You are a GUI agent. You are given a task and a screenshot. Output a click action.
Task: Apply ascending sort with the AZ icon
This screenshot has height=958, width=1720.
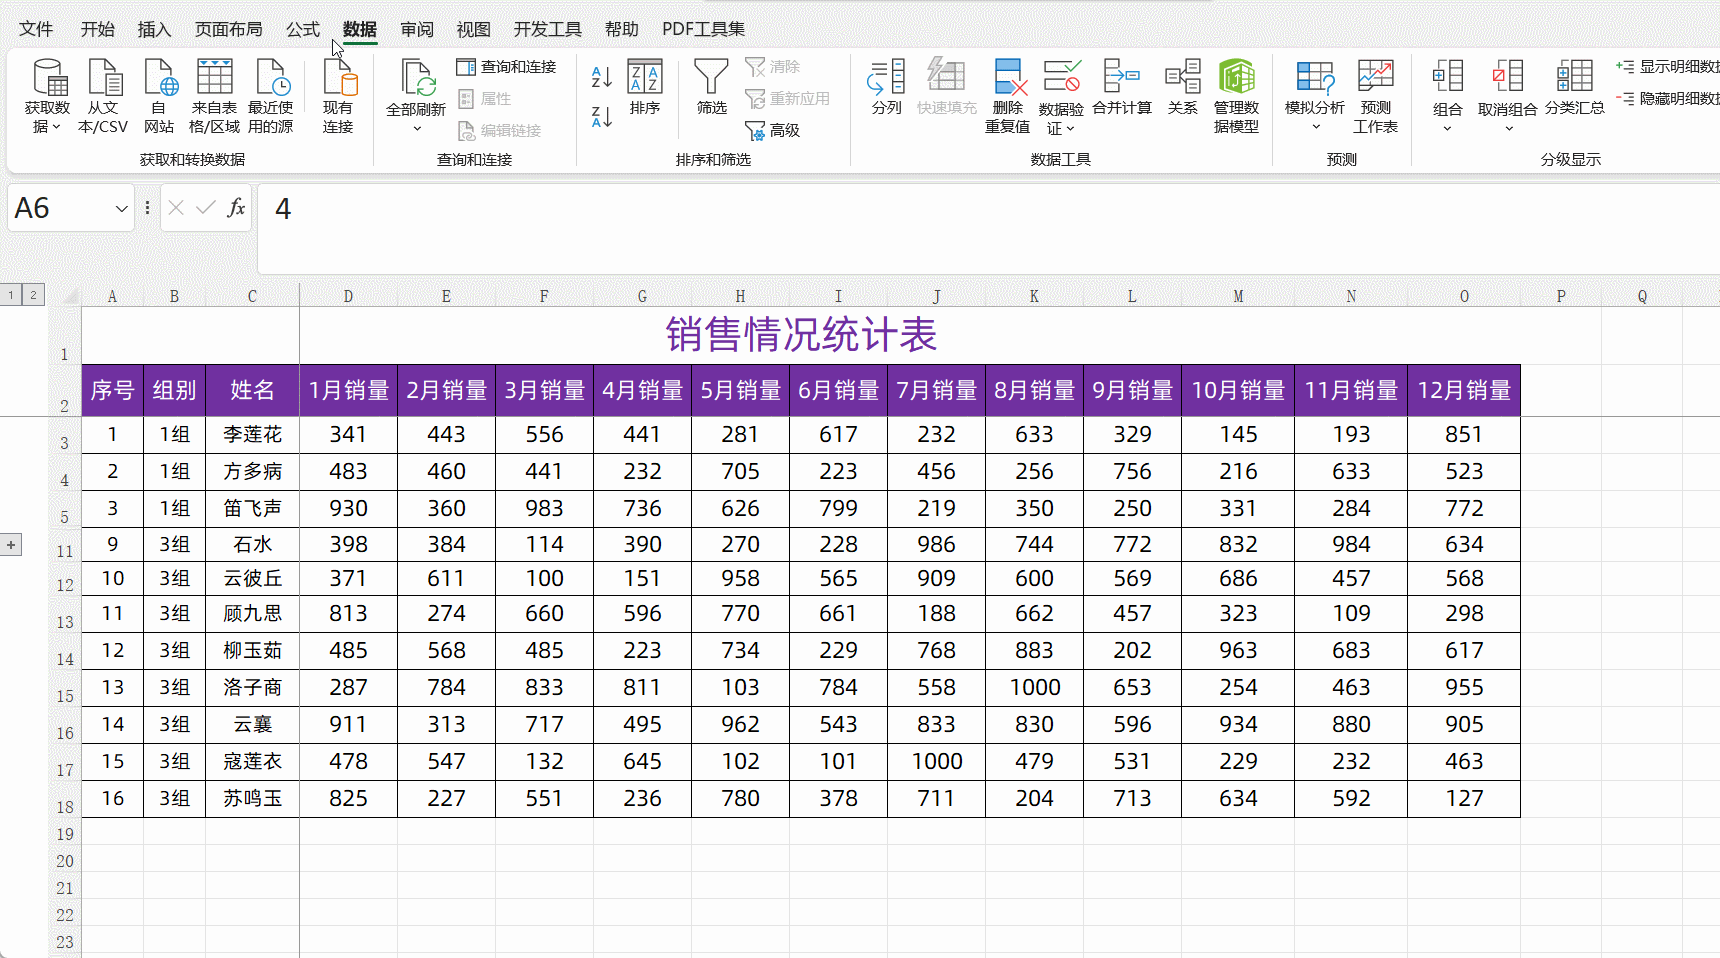(600, 75)
